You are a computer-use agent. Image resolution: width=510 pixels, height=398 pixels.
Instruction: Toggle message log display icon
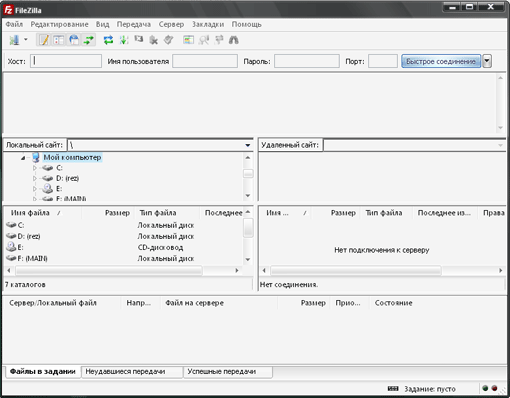click(x=44, y=40)
